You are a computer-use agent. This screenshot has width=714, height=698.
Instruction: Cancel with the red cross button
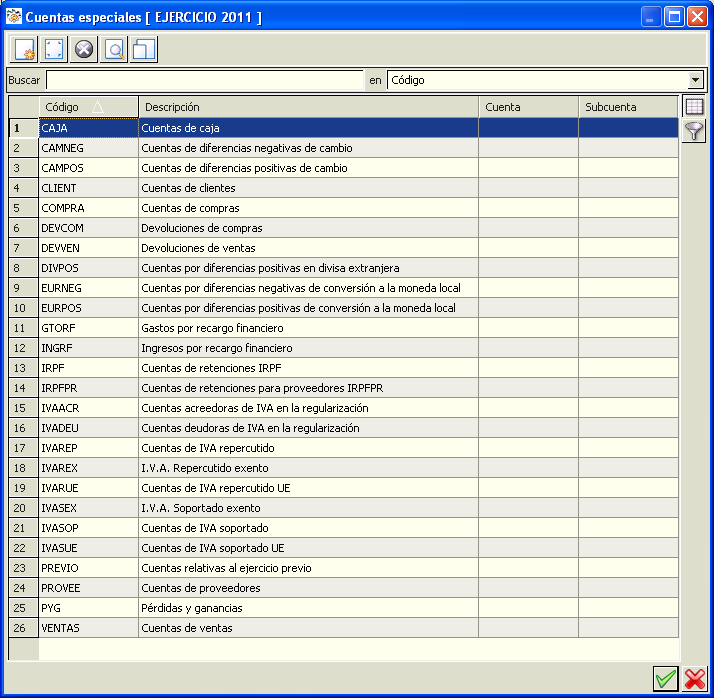click(695, 679)
